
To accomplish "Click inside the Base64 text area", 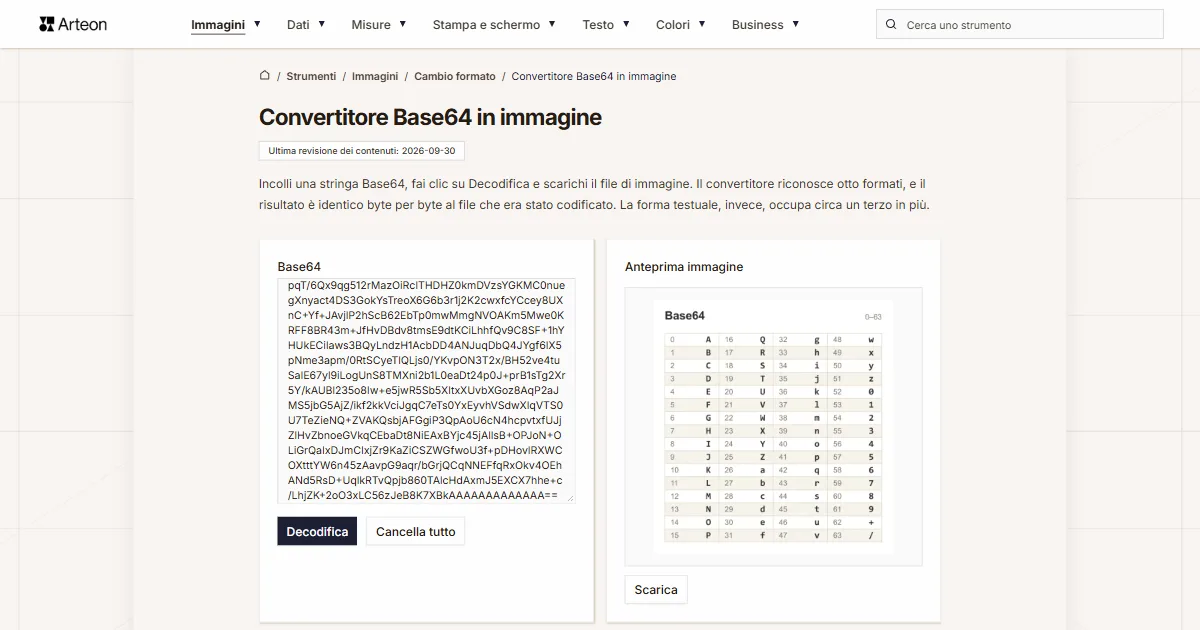I will (x=426, y=390).
